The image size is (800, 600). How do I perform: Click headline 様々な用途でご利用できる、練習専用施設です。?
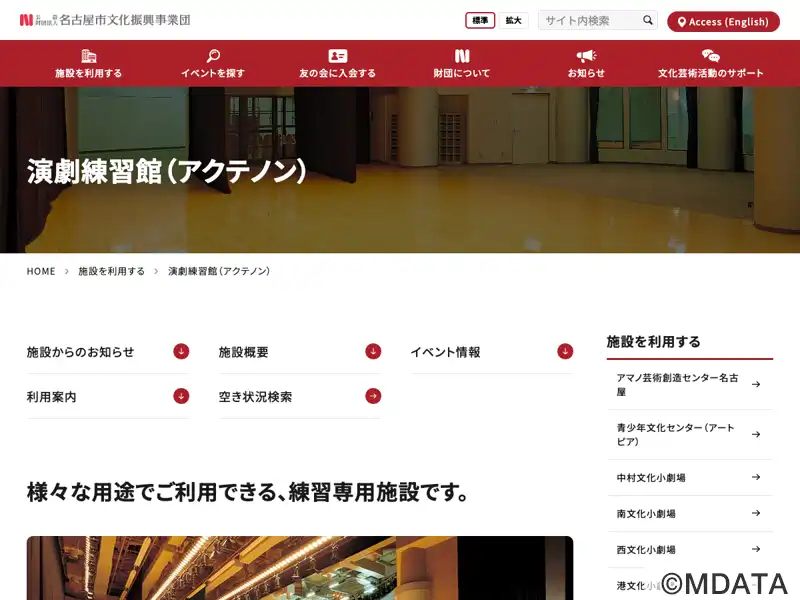tap(248, 492)
